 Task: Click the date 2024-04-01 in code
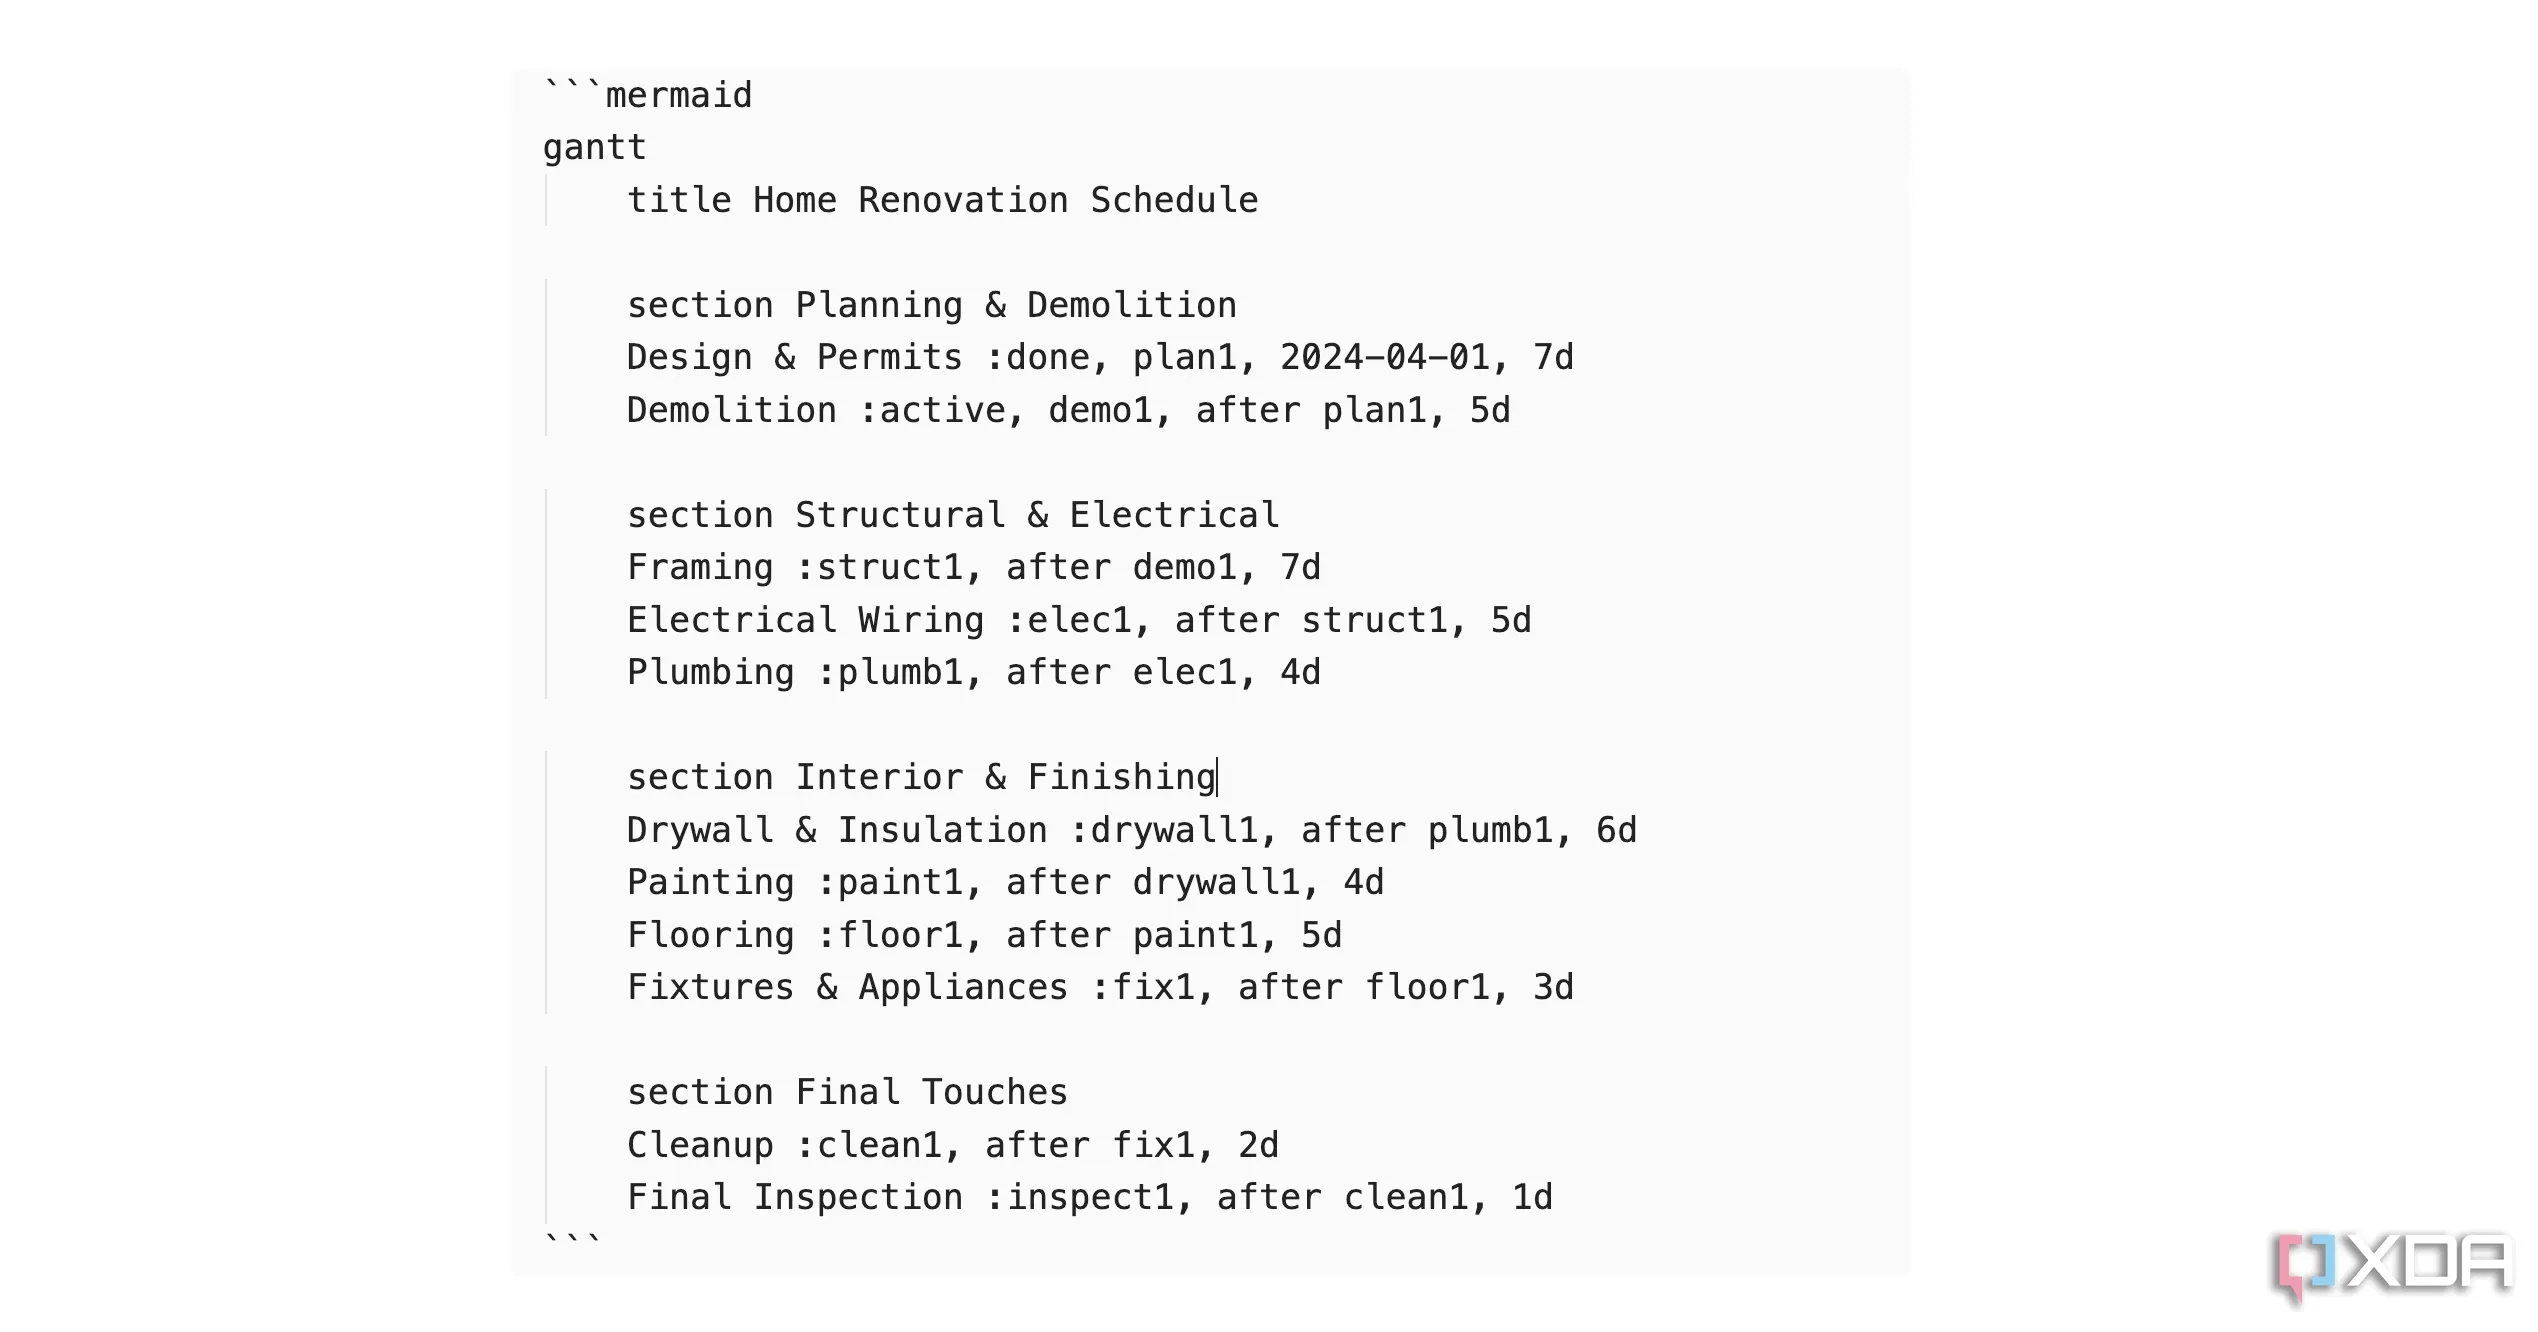tap(1384, 357)
